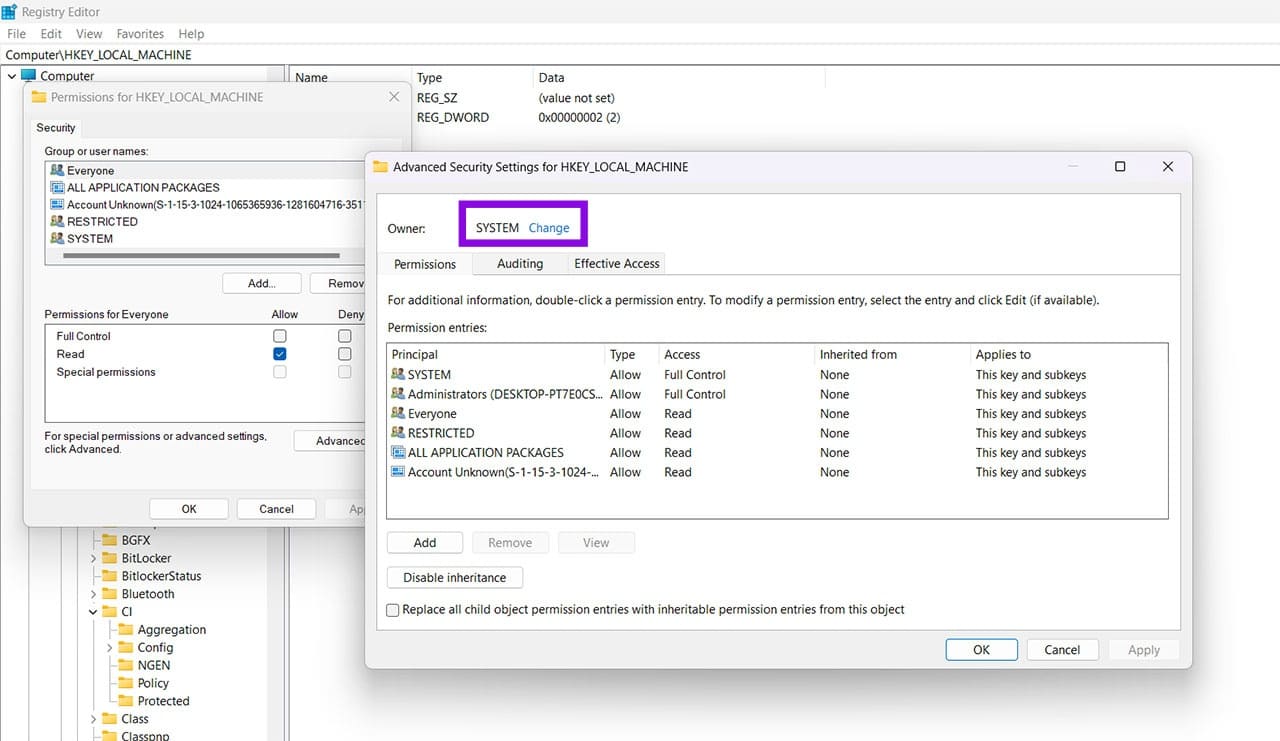
Task: Click the CI folder icon
Action: point(110,612)
